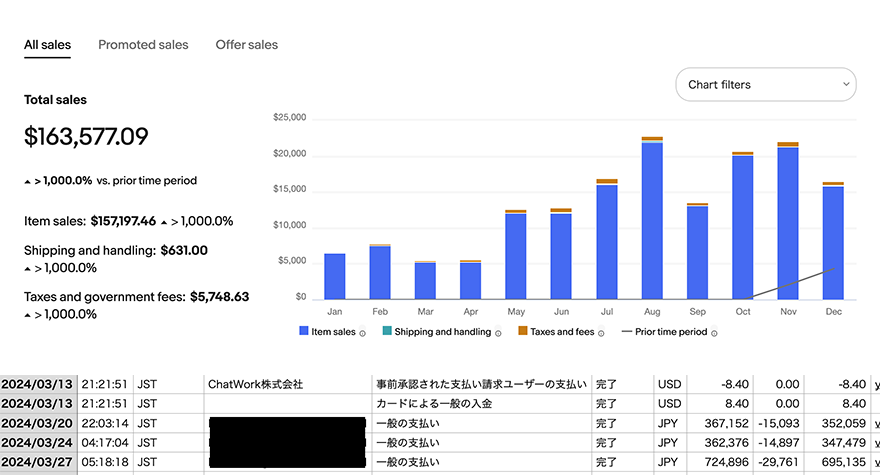Click the chevron arrow in Chart filters
The height and width of the screenshot is (475, 880).
[846, 85]
